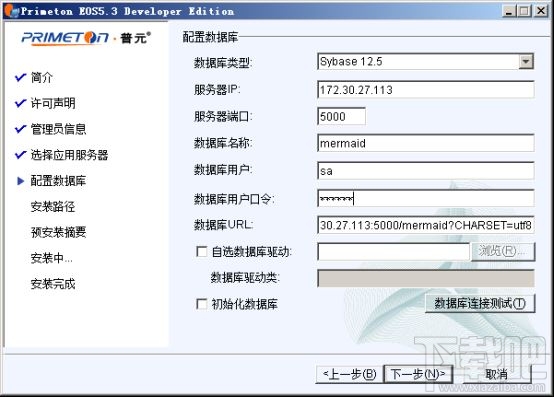Click the 管理员信息 step label
This screenshot has height=397, width=554.
(x=58, y=129)
